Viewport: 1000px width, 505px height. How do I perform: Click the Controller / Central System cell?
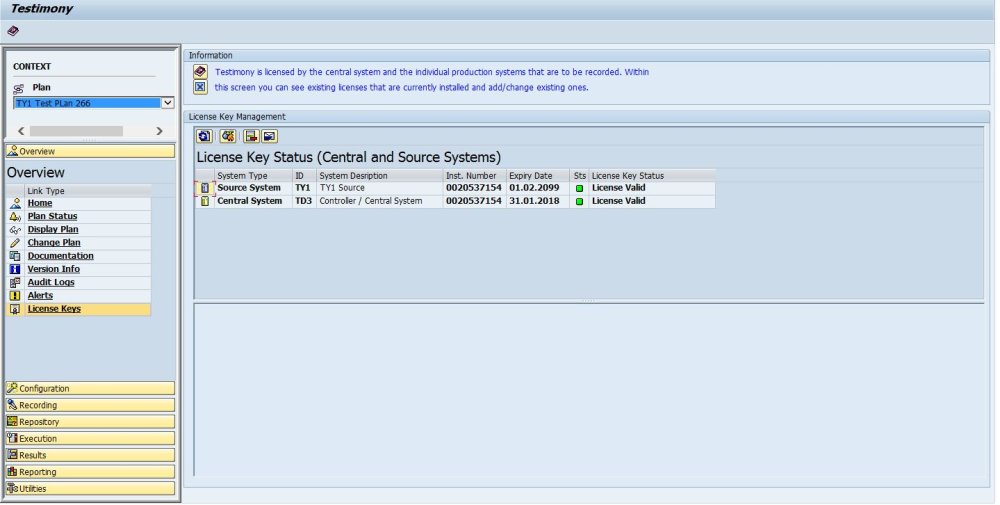pyautogui.click(x=379, y=201)
